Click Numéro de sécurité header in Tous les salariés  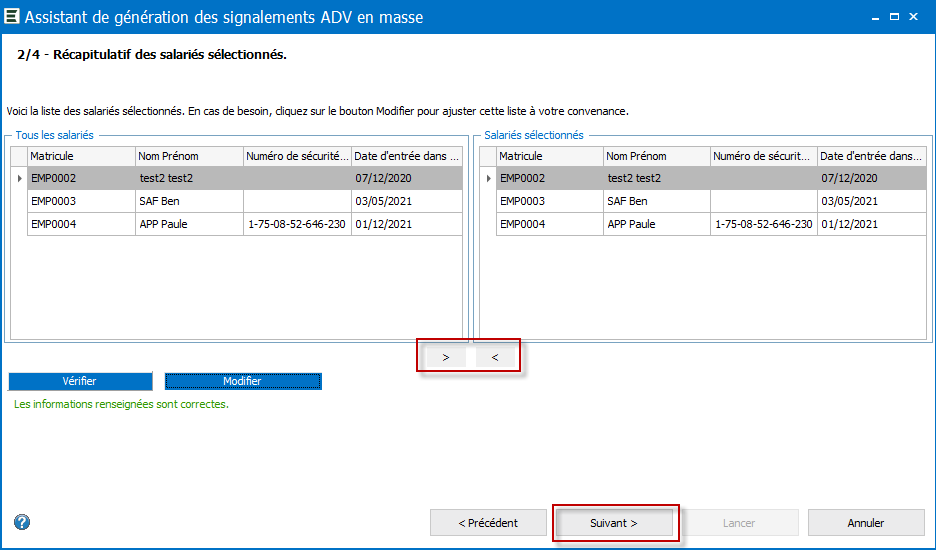tap(297, 156)
